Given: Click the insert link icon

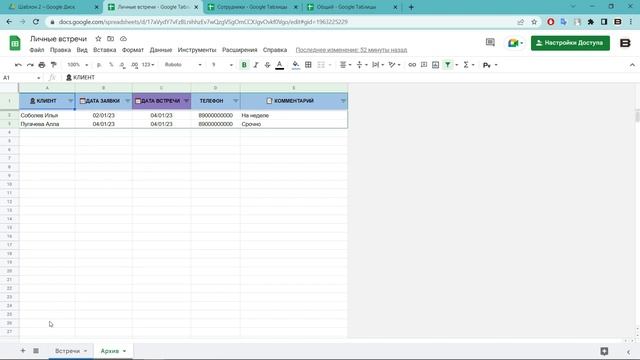Looking at the screenshot, I should pyautogui.click(x=412, y=65).
